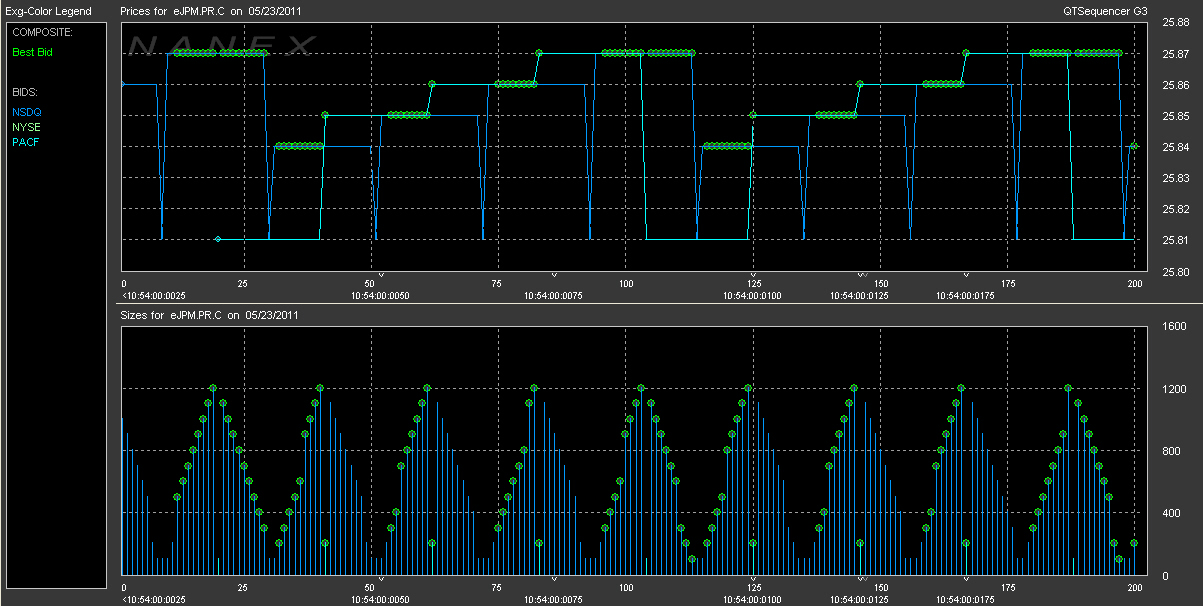The height and width of the screenshot is (606, 1203).
Task: Click the final green bid marker at 25.84
Action: 1134,146
